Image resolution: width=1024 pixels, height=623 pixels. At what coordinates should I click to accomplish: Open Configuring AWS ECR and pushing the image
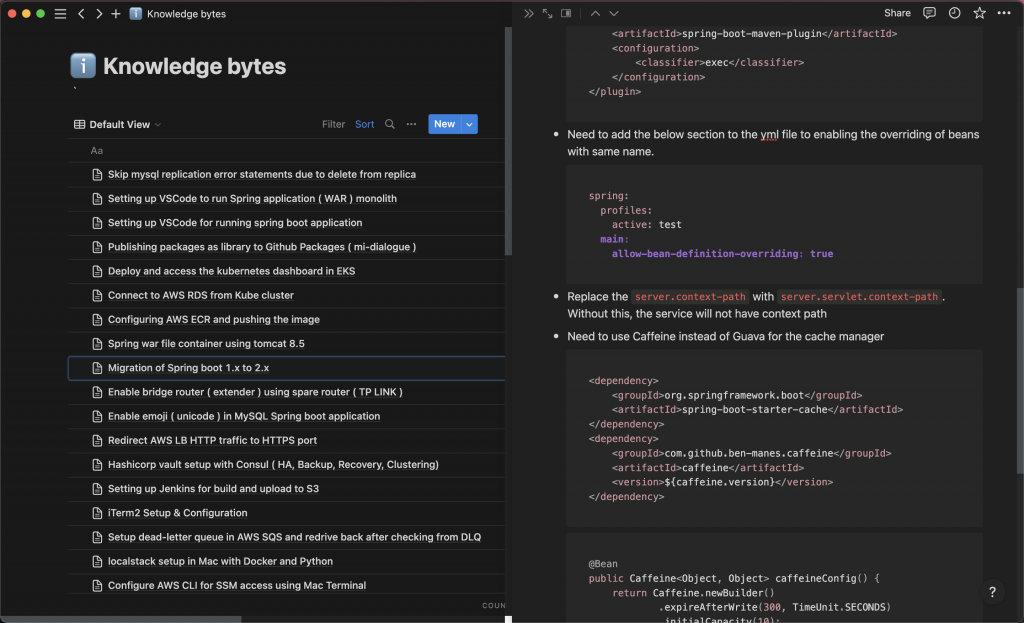click(x=214, y=319)
